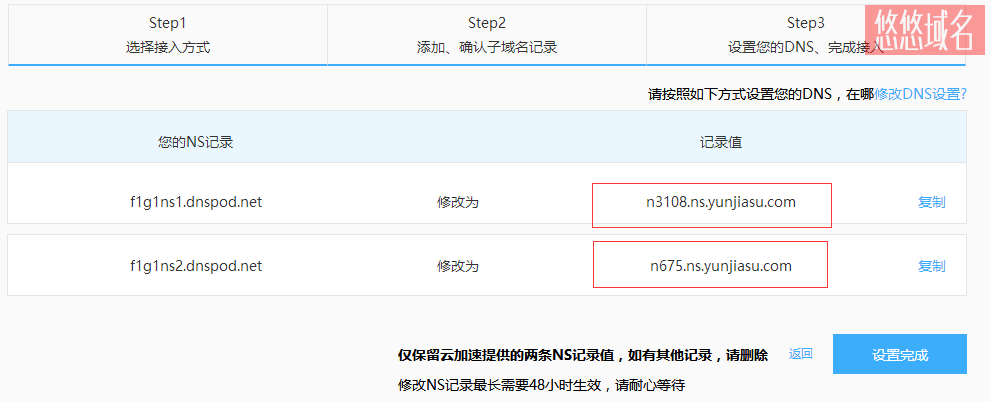990x402 pixels.
Task: Click the f1g1ns2.dnspod.net NS record
Action: coord(196,266)
